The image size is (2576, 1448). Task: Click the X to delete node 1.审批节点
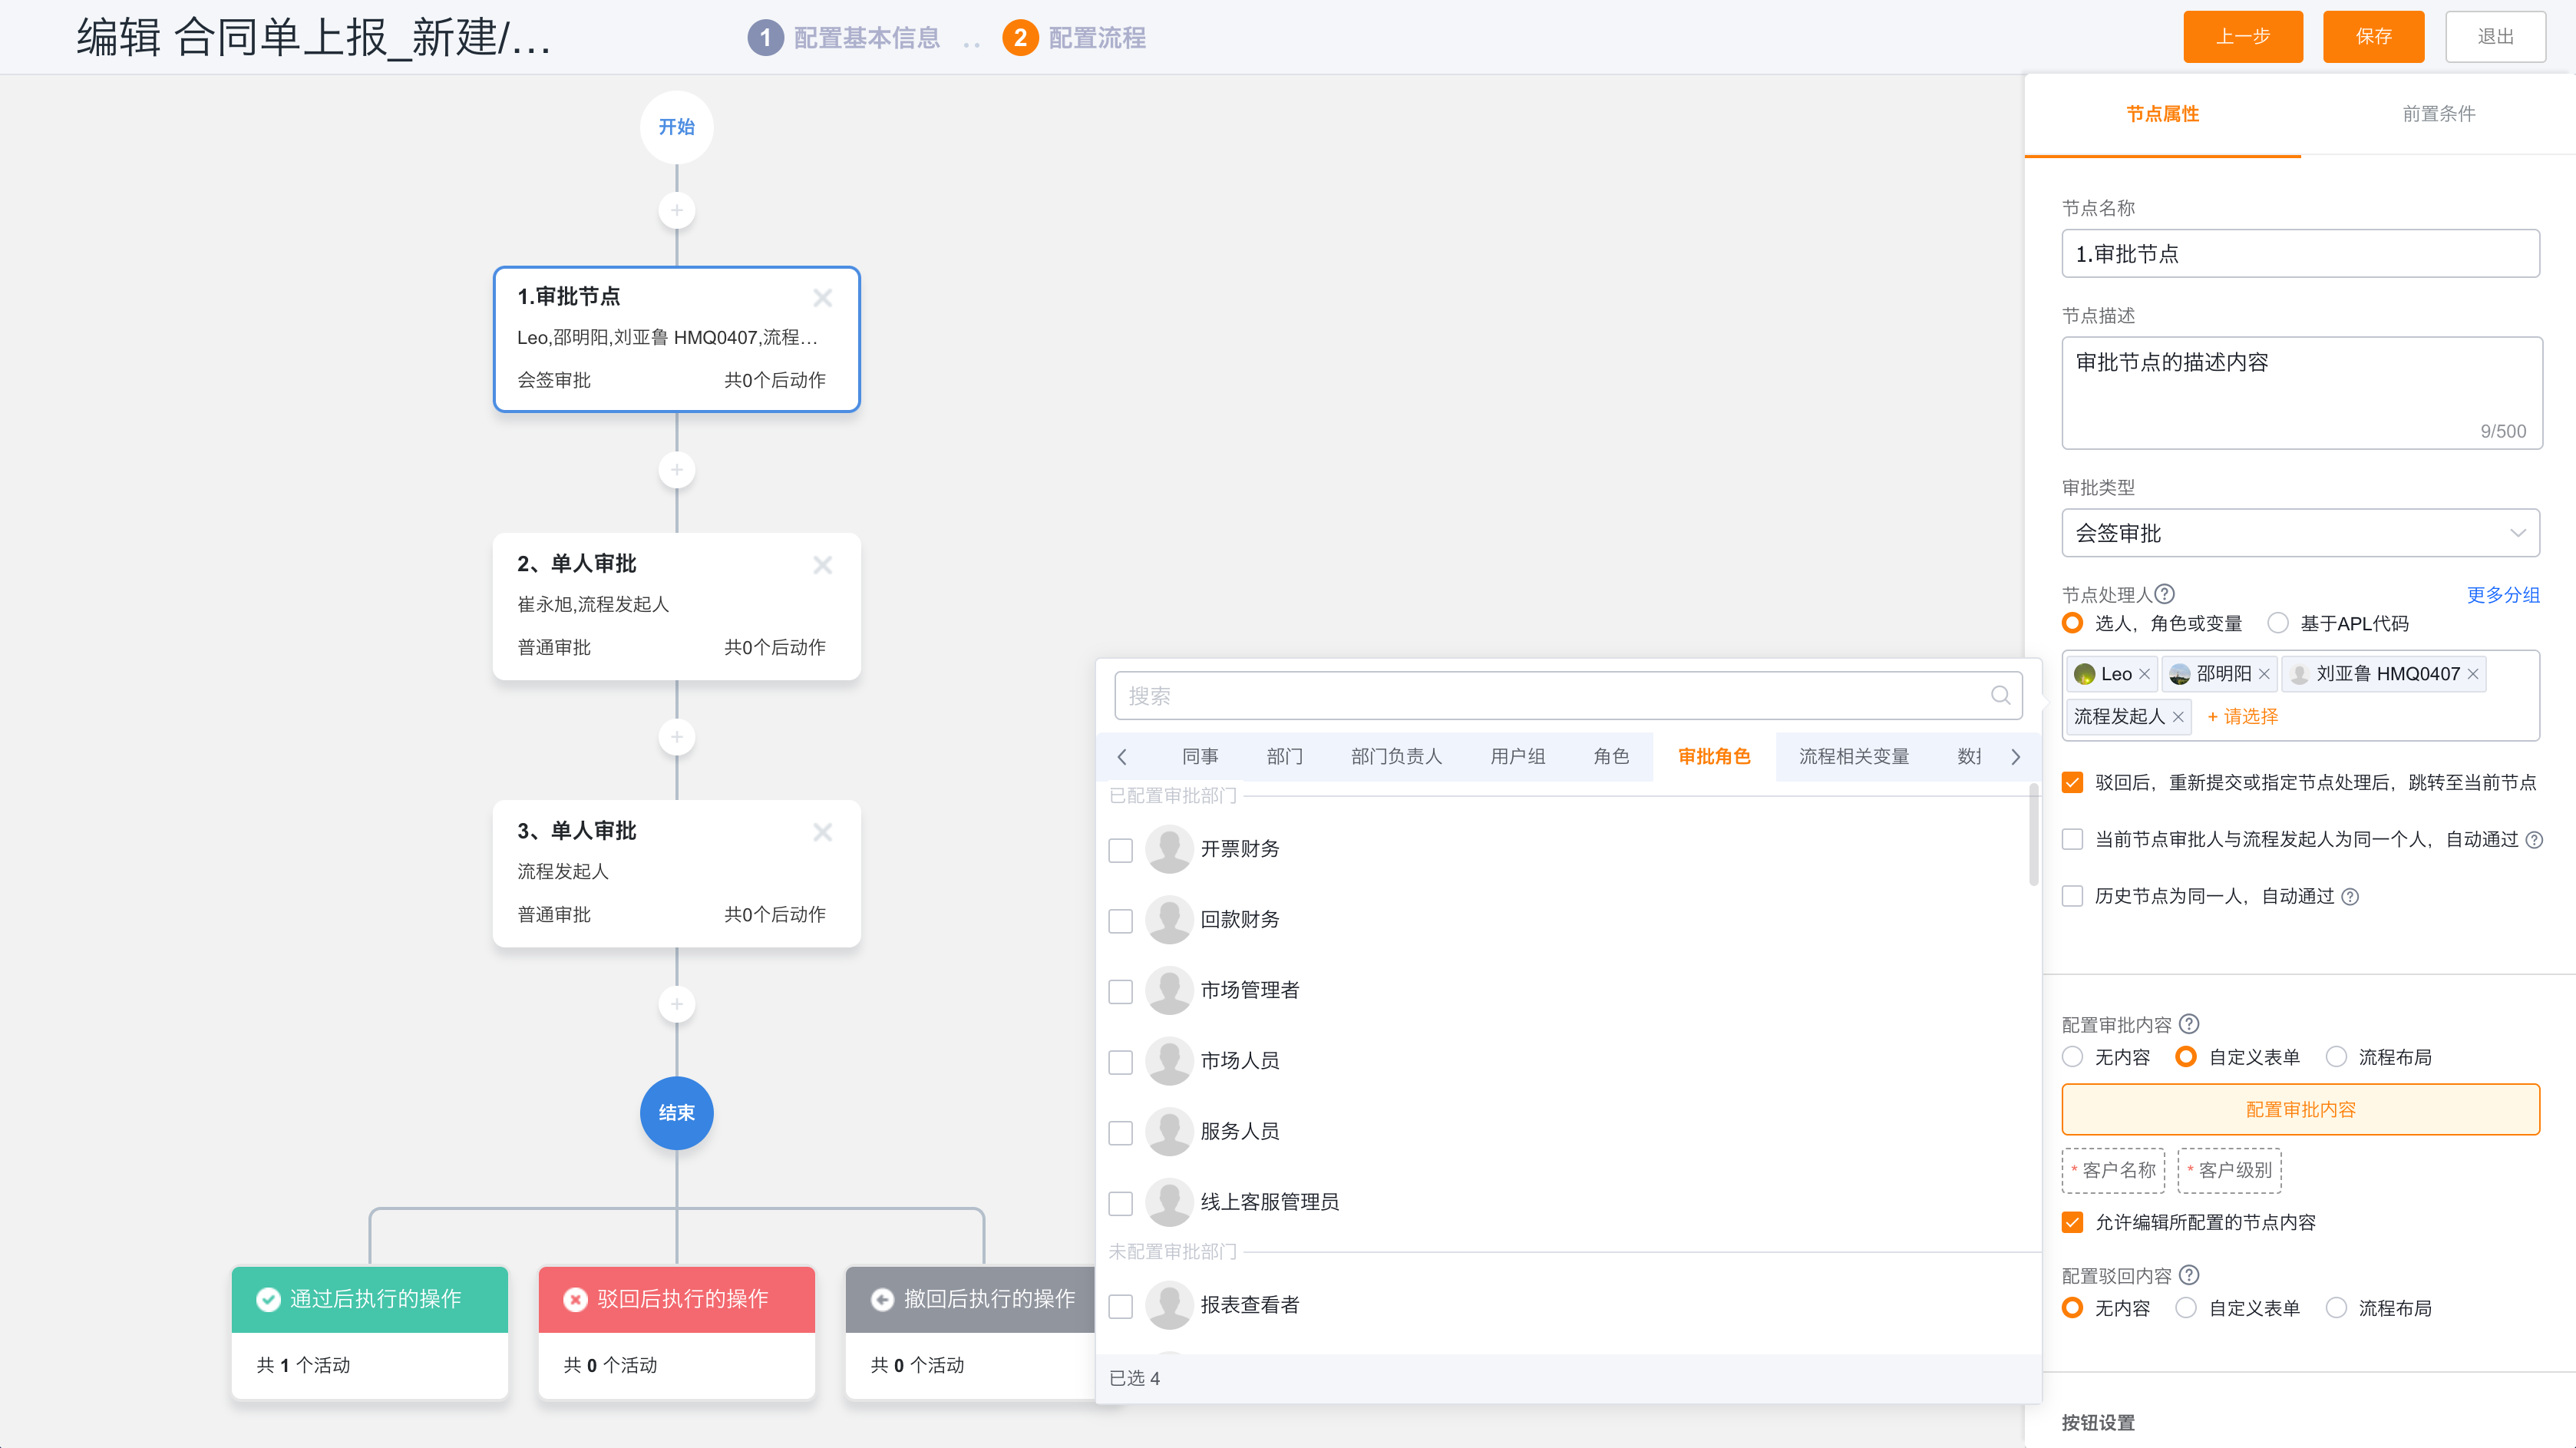tap(822, 297)
